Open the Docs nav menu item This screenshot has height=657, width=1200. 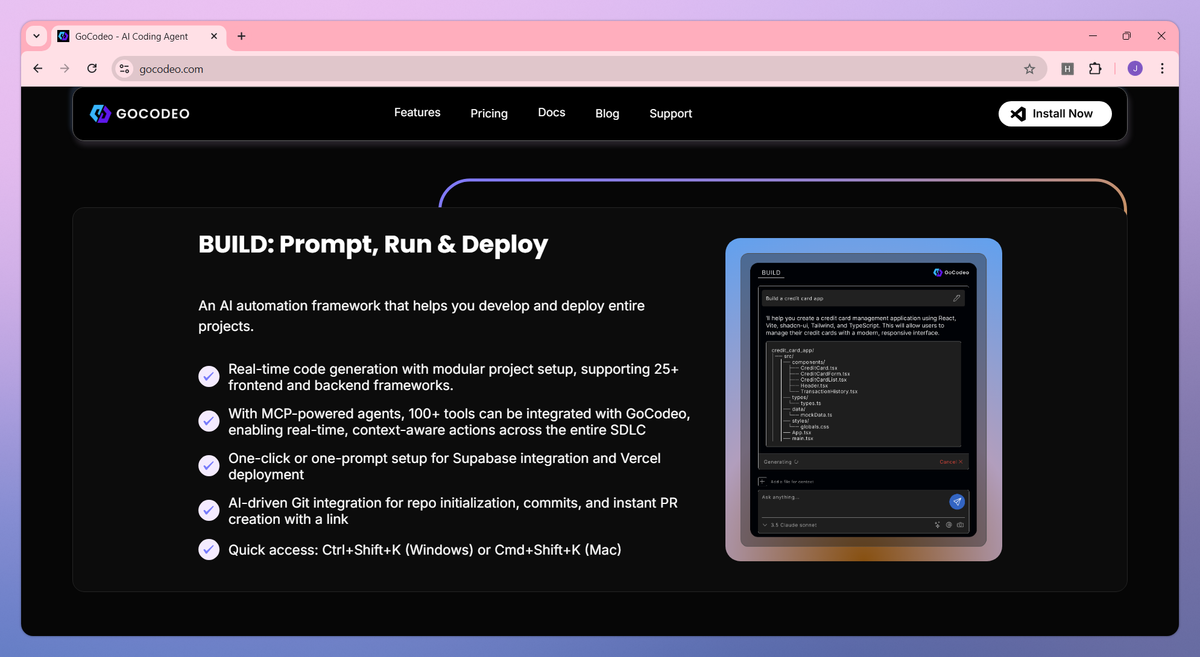click(551, 113)
